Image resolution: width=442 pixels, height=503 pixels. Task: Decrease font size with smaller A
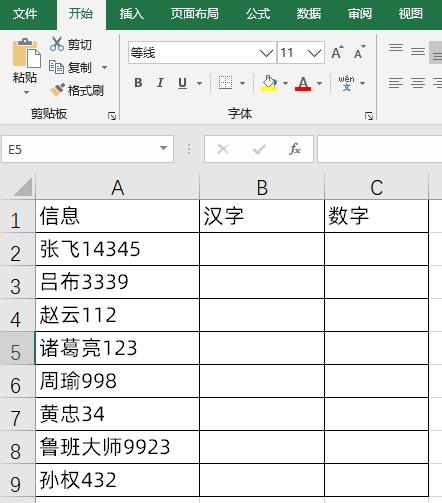pyautogui.click(x=359, y=52)
